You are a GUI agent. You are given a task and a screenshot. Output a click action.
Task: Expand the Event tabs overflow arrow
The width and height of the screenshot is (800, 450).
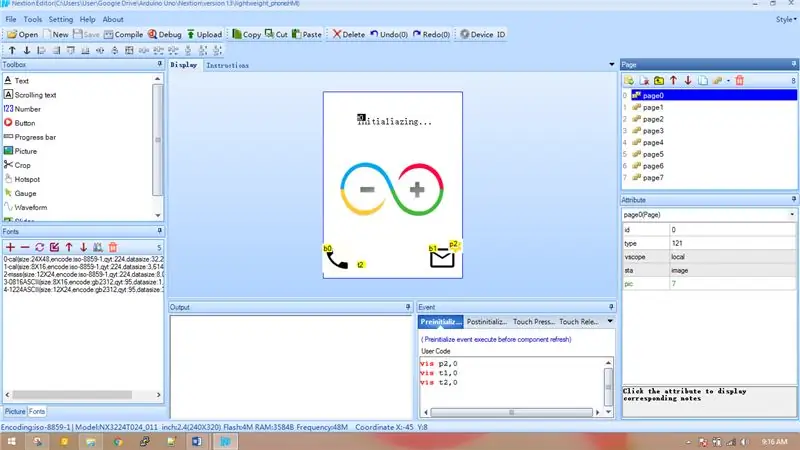point(610,321)
